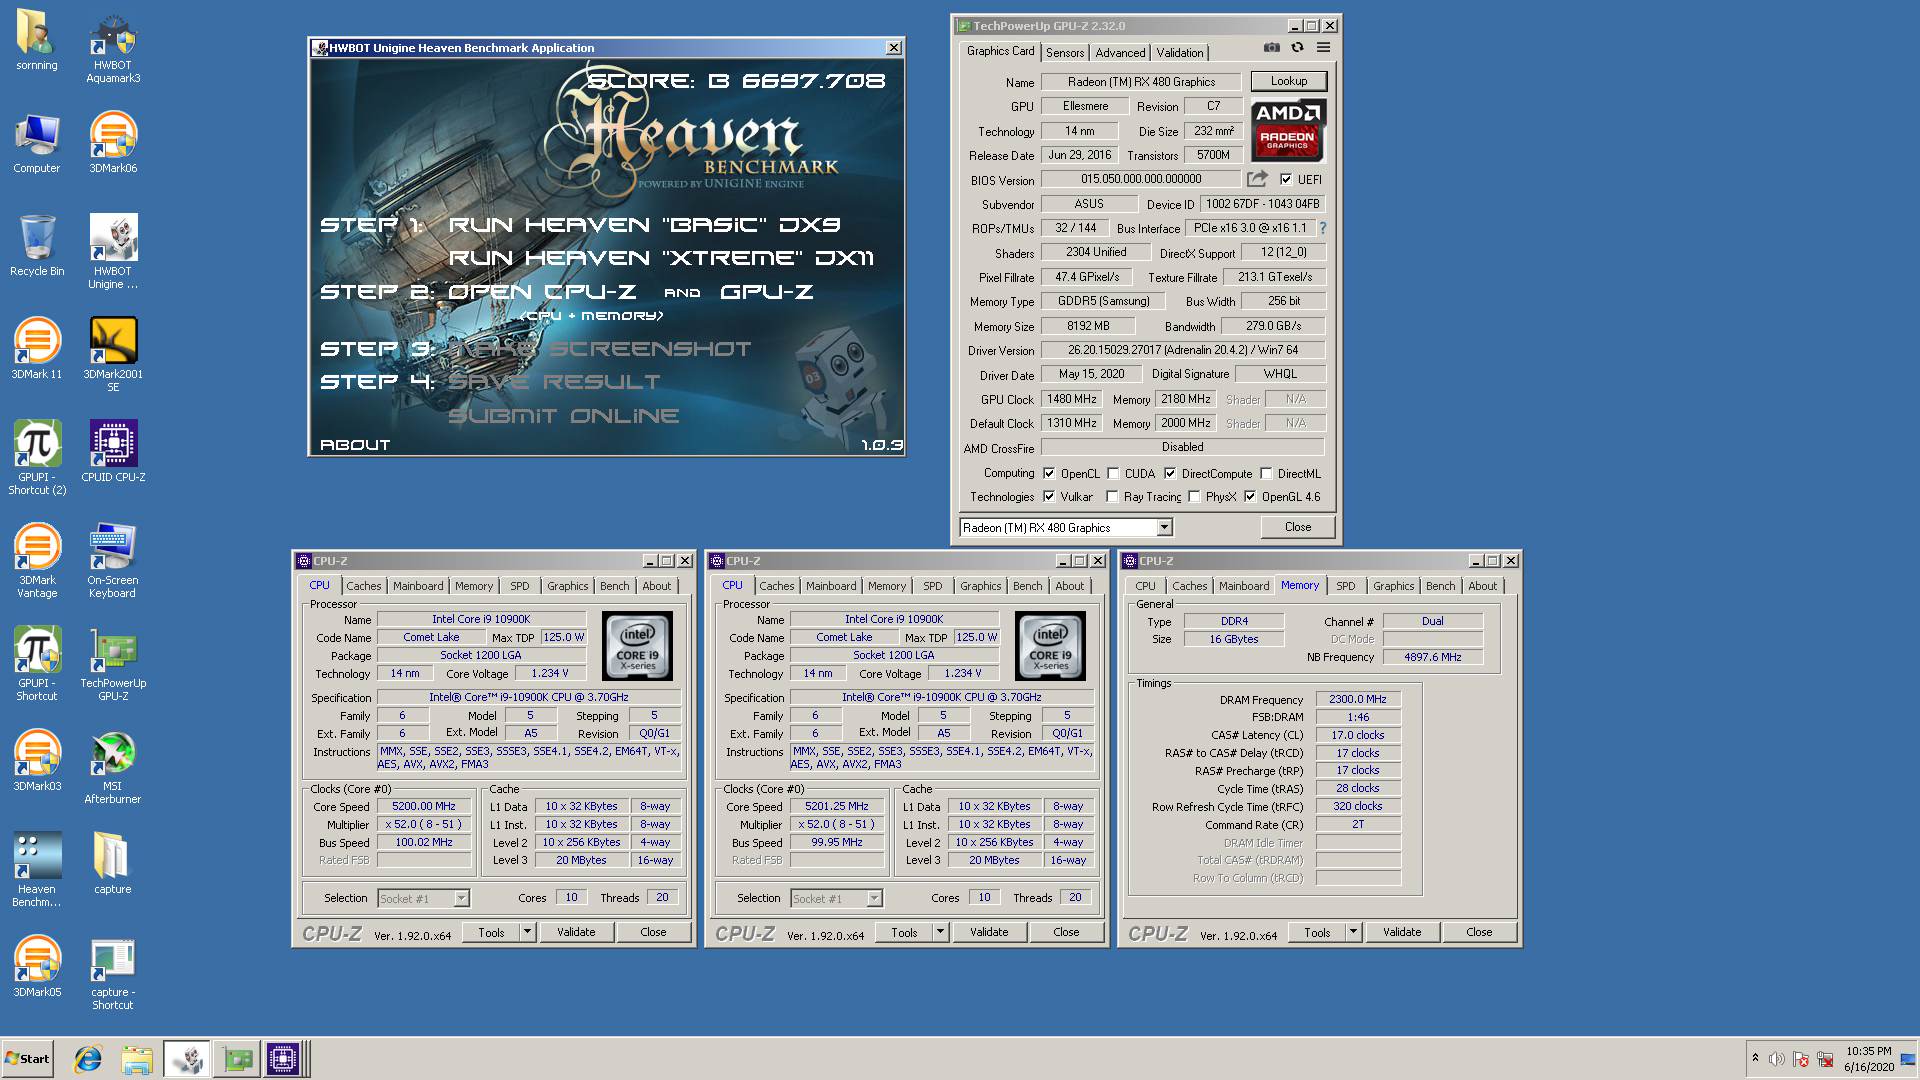The width and height of the screenshot is (1920, 1080).
Task: Click the BIOS save/share arrow icon in GPU-Z
Action: (1257, 179)
